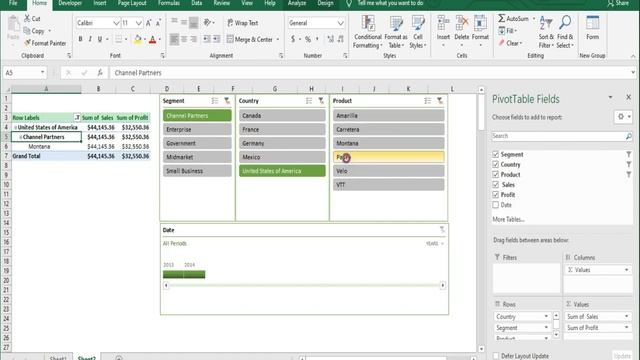Apply the dollar accounting format

click(x=293, y=39)
